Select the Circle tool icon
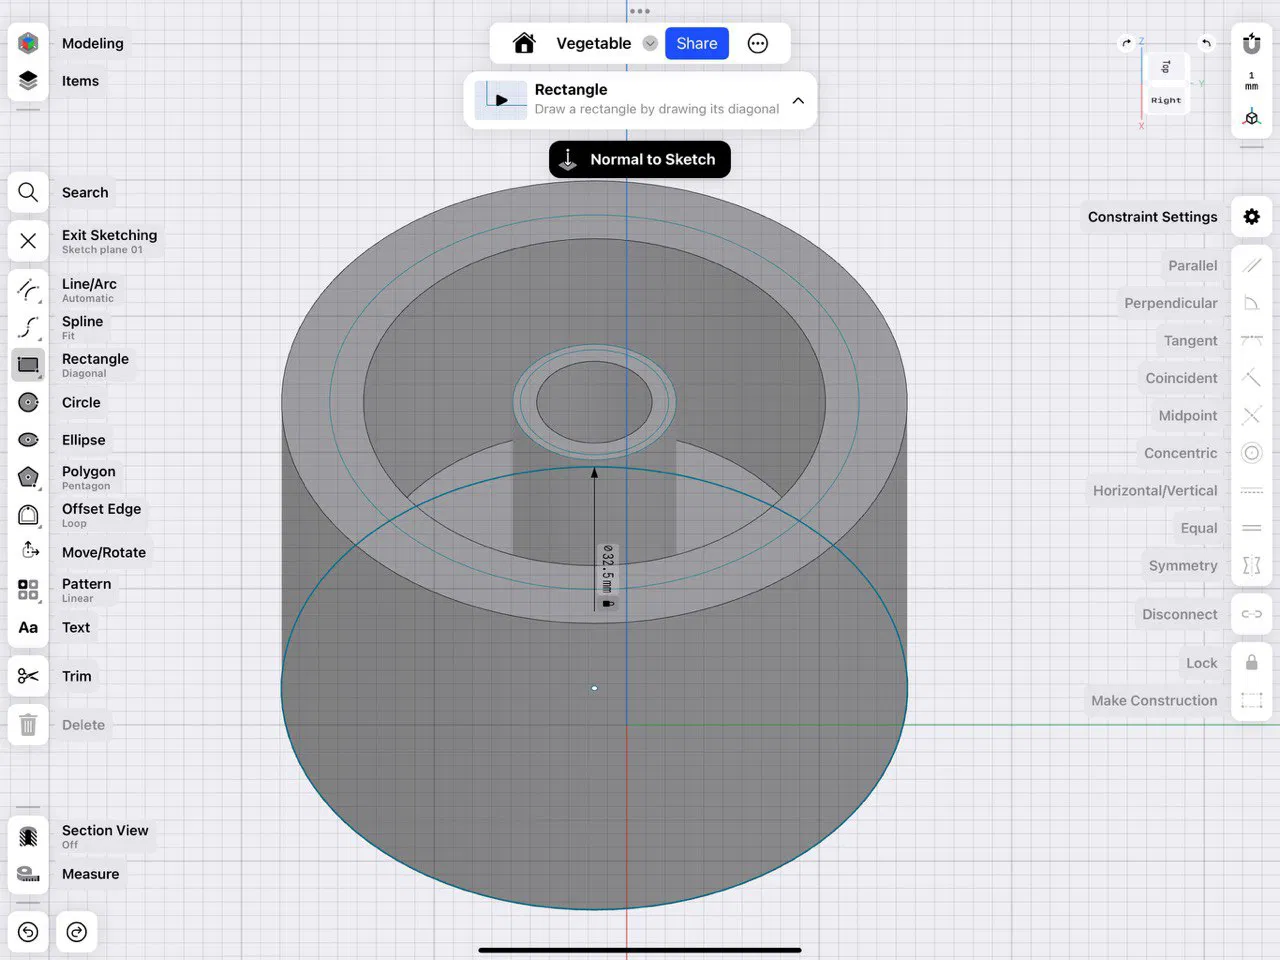This screenshot has height=960, width=1280. [x=28, y=402]
